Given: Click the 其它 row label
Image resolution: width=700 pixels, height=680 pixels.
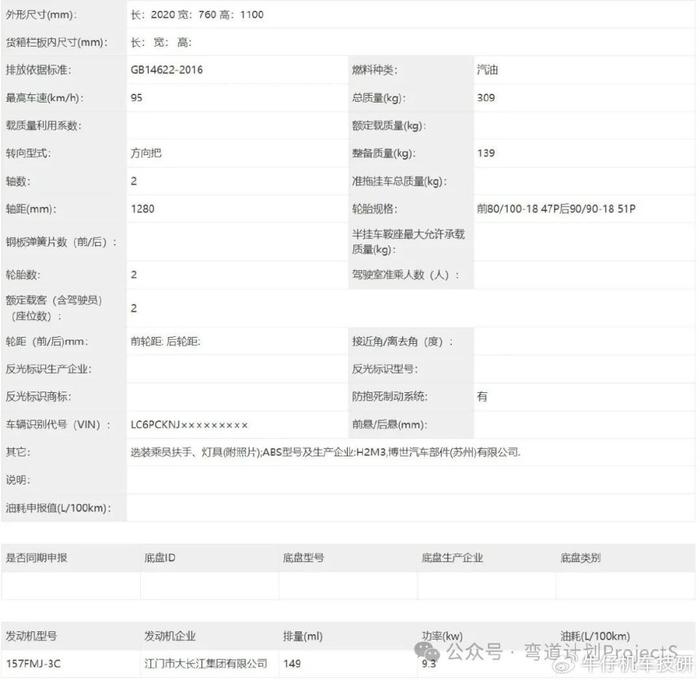Looking at the screenshot, I should pyautogui.click(x=18, y=452).
